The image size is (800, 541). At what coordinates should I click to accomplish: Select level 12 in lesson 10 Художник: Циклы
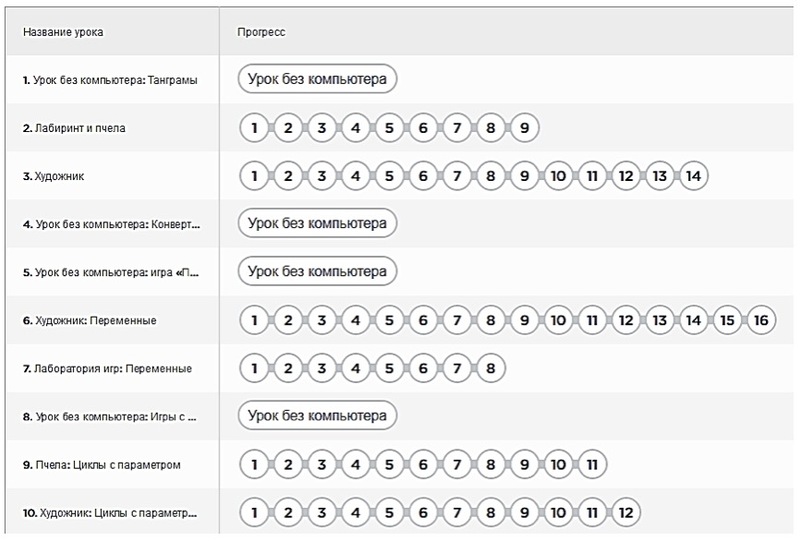pyautogui.click(x=626, y=512)
